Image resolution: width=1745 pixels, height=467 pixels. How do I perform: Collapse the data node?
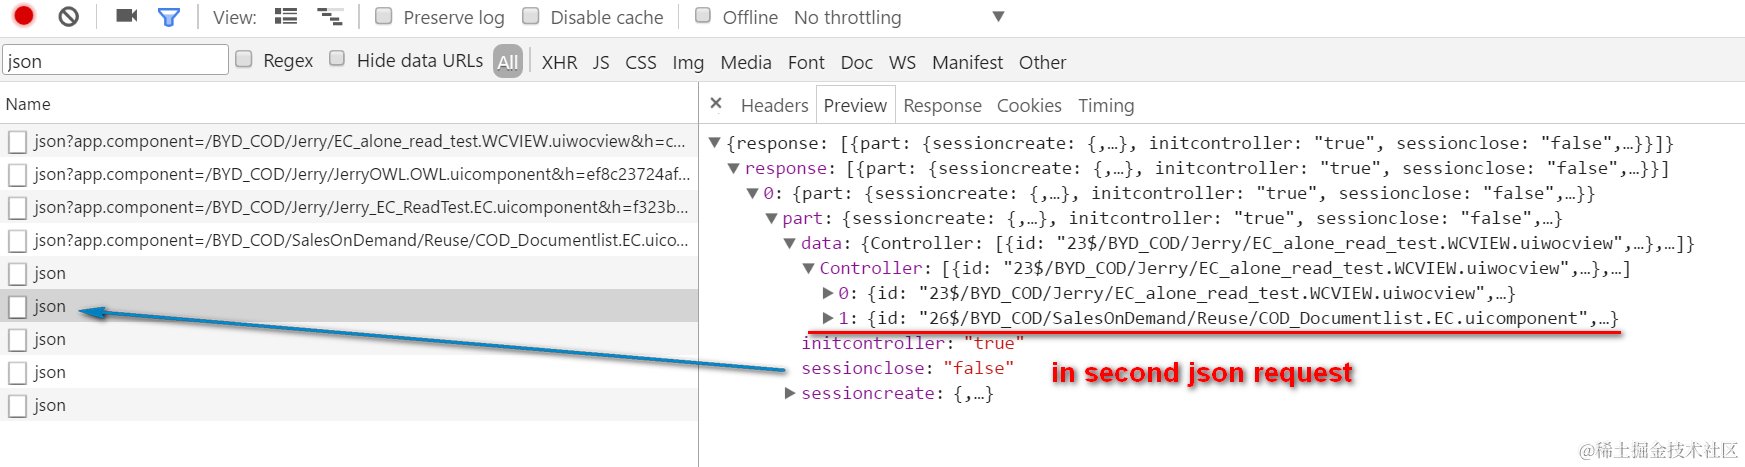[x=790, y=243]
